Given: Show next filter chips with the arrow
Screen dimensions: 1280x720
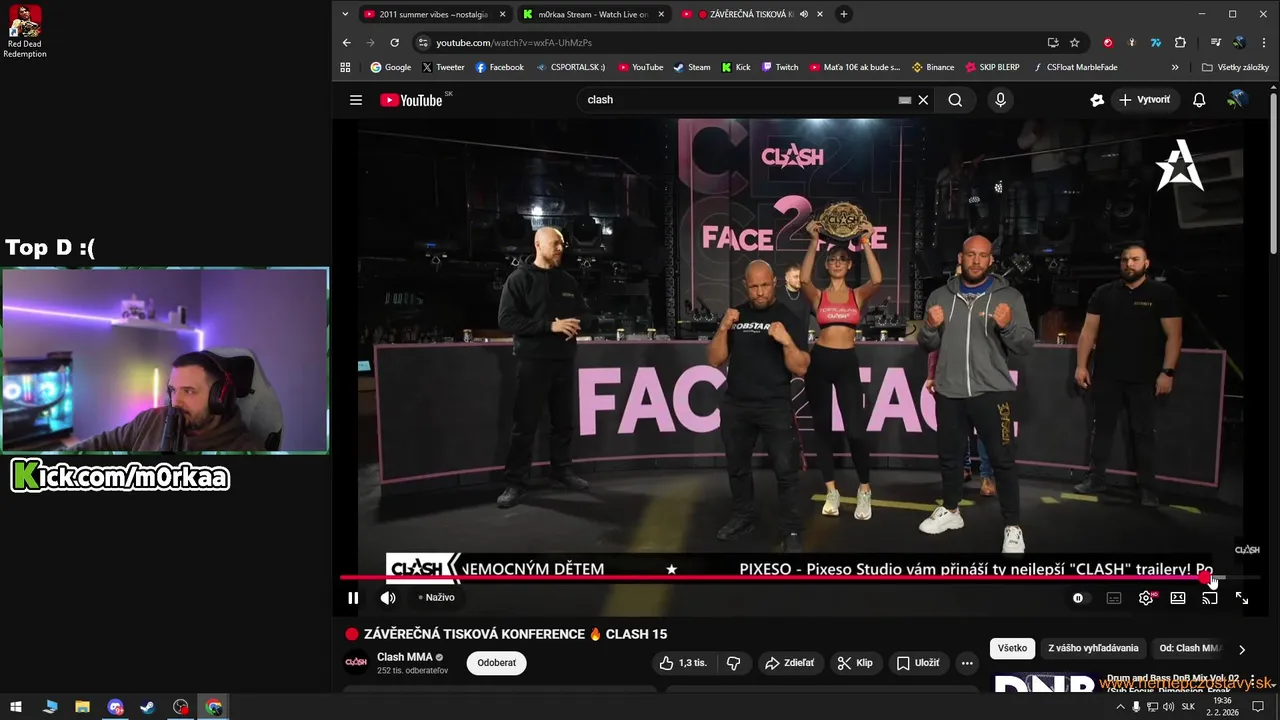Looking at the screenshot, I should point(1242,649).
